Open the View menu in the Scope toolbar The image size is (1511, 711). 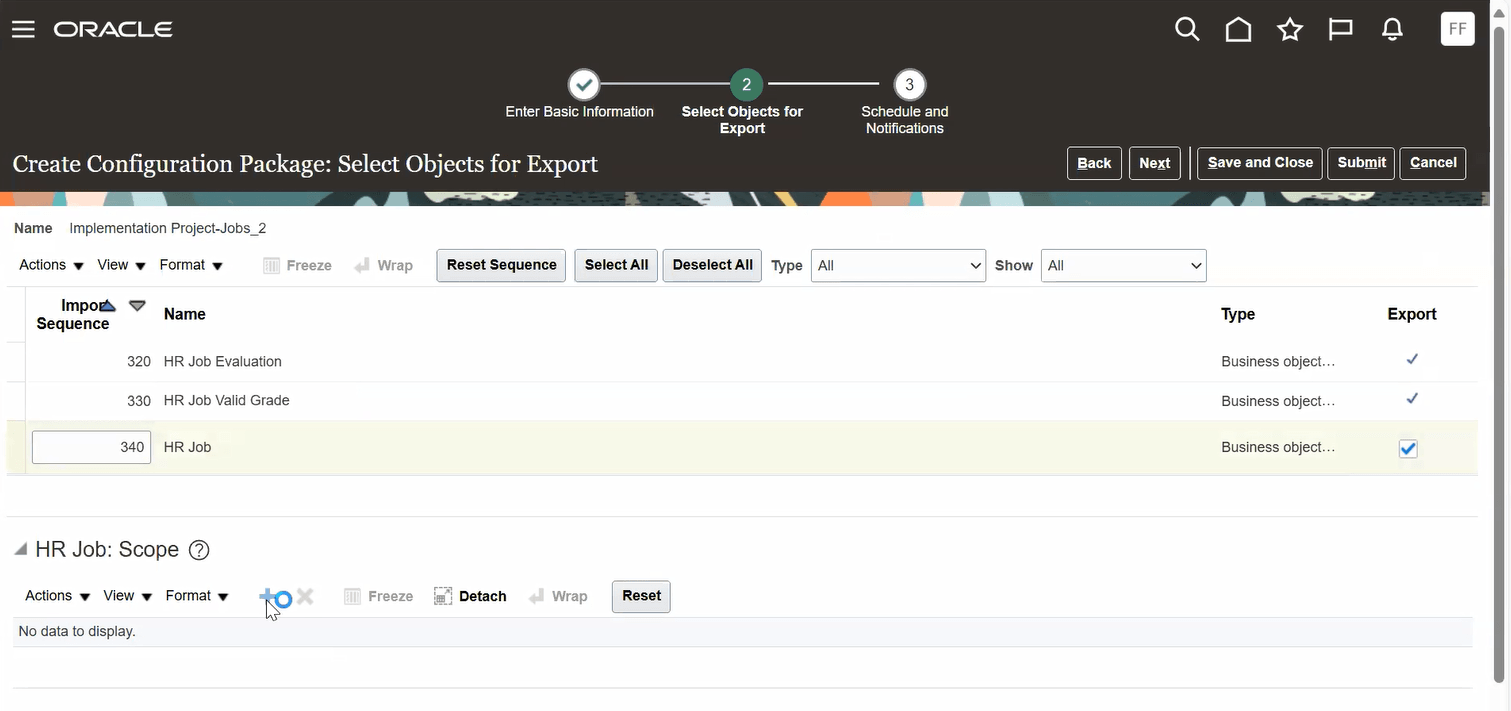[x=119, y=596]
